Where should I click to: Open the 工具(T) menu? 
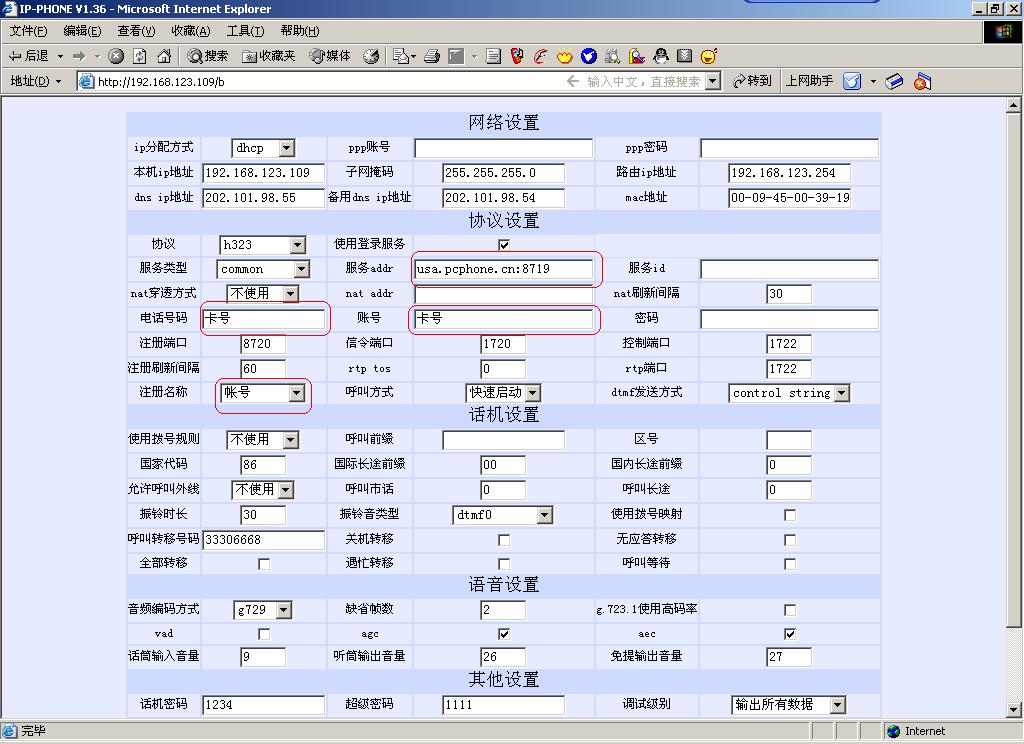pos(246,31)
